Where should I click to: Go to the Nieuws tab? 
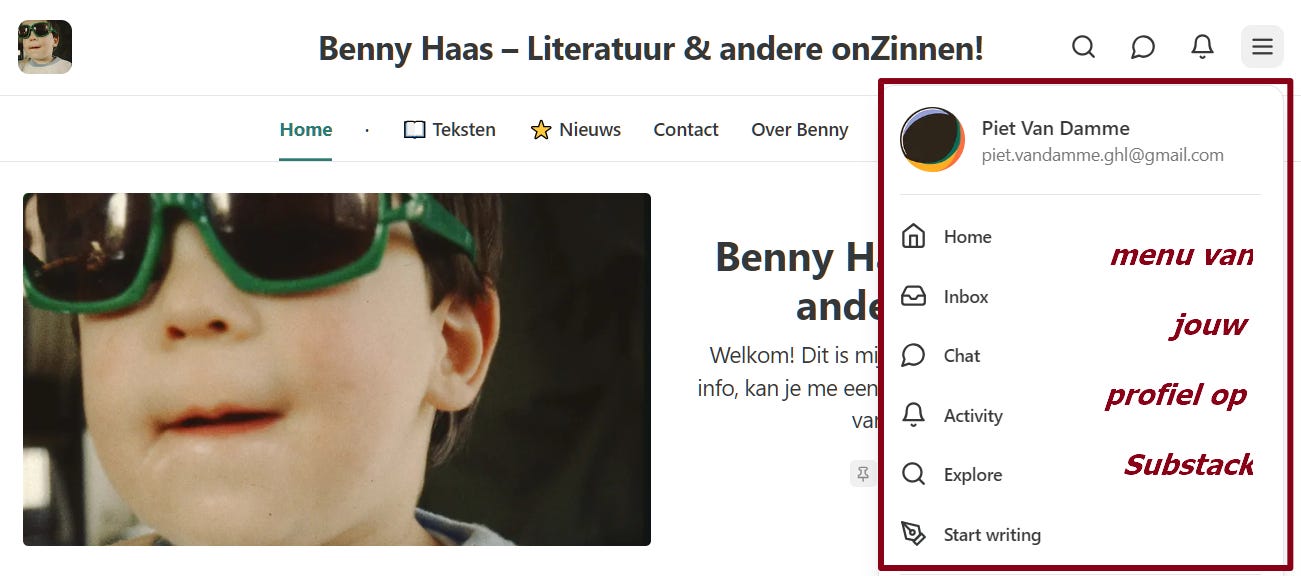(576, 129)
